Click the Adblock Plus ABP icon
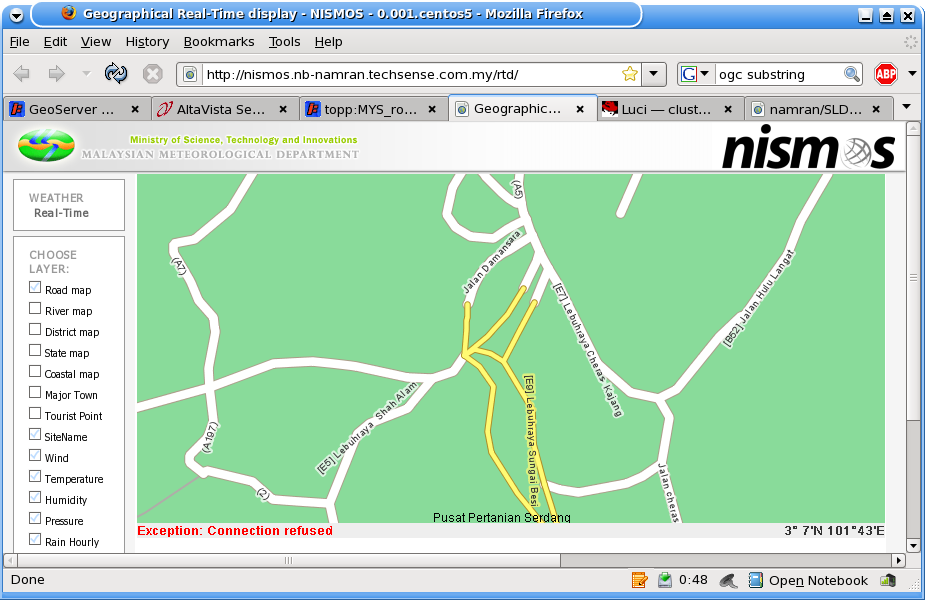This screenshot has height=600, width=925. (x=886, y=74)
